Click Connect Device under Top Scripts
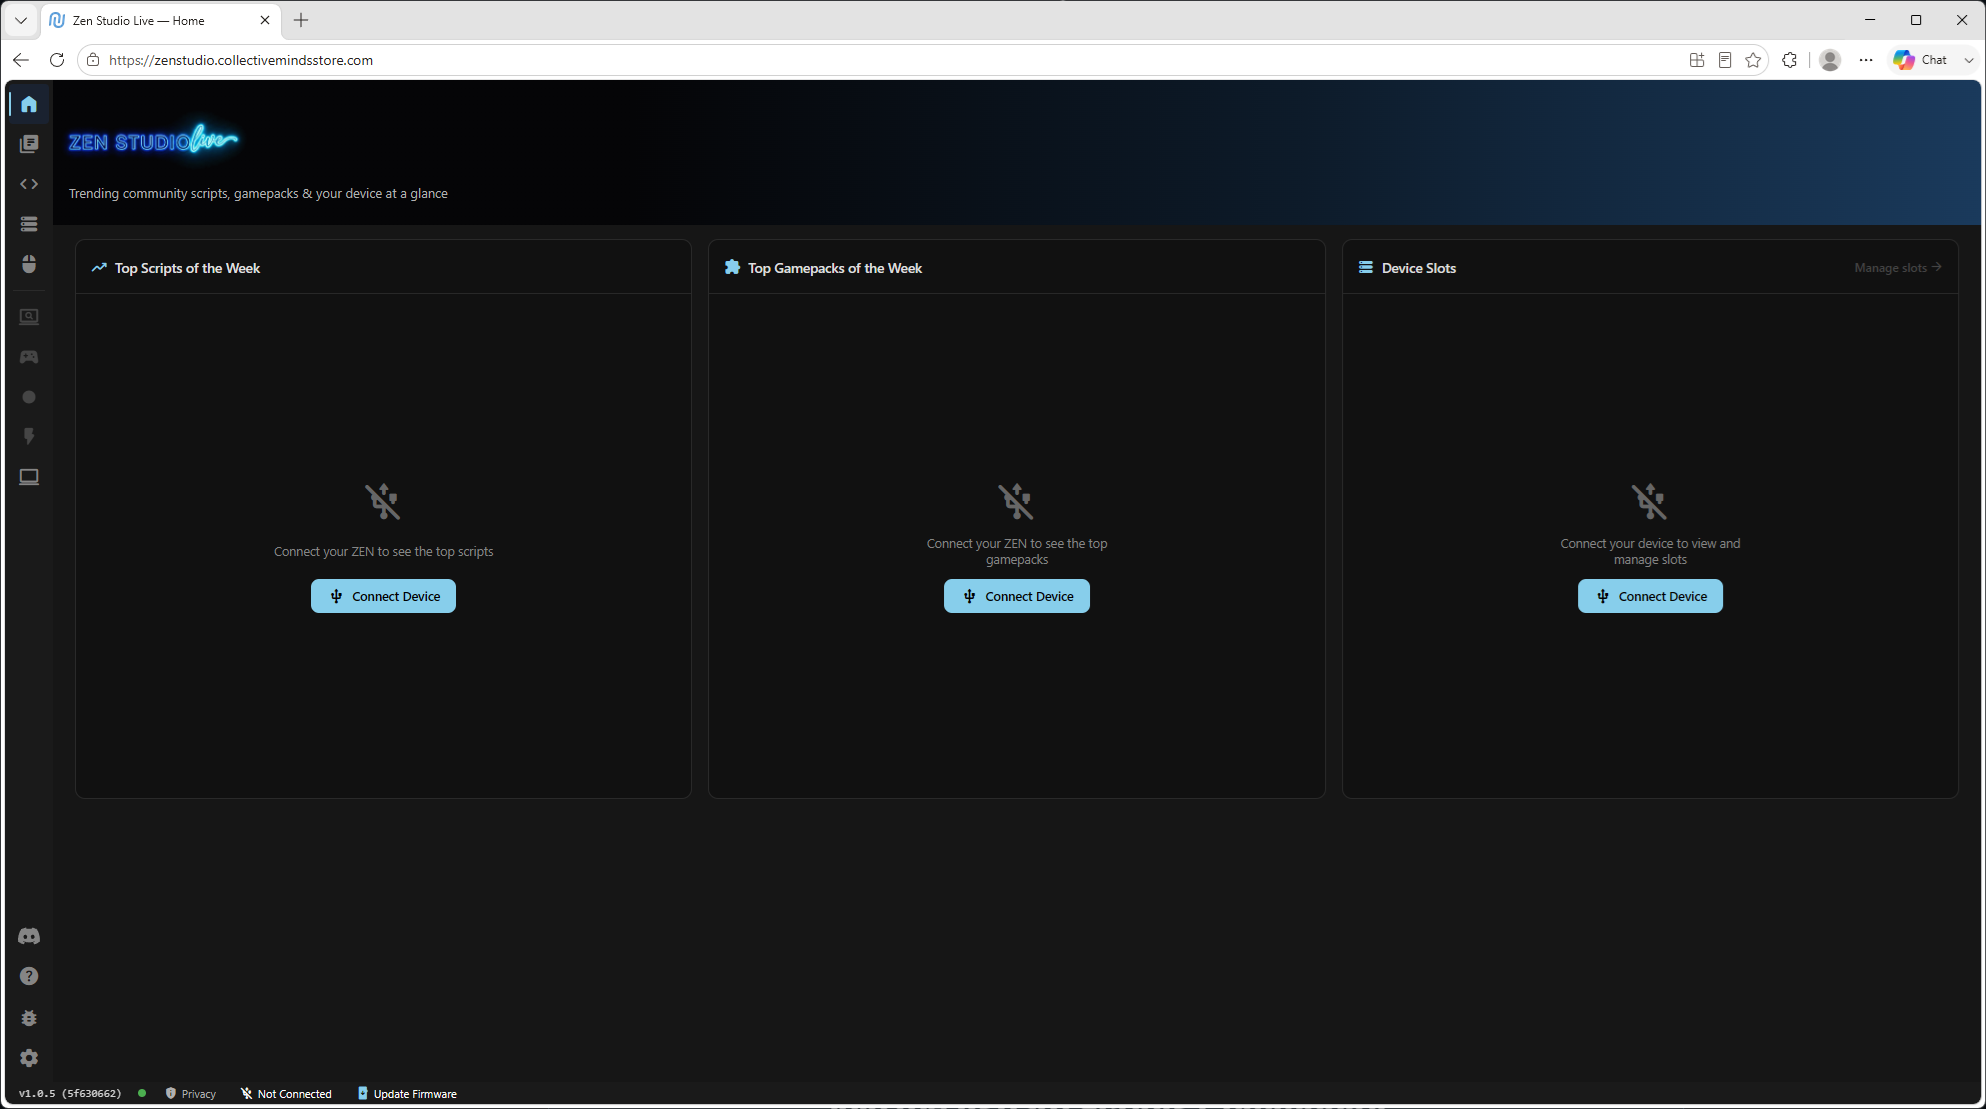 383,596
